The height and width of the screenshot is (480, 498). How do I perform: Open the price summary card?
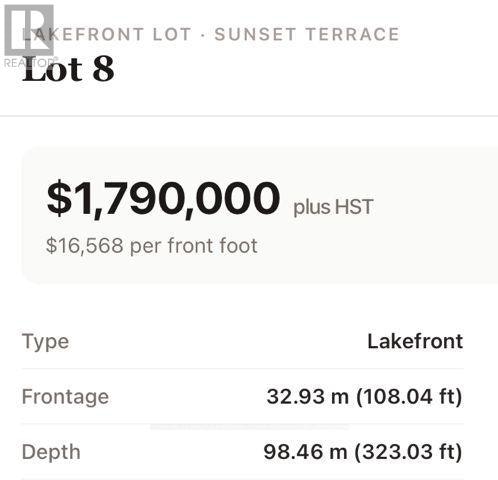pyautogui.click(x=260, y=216)
